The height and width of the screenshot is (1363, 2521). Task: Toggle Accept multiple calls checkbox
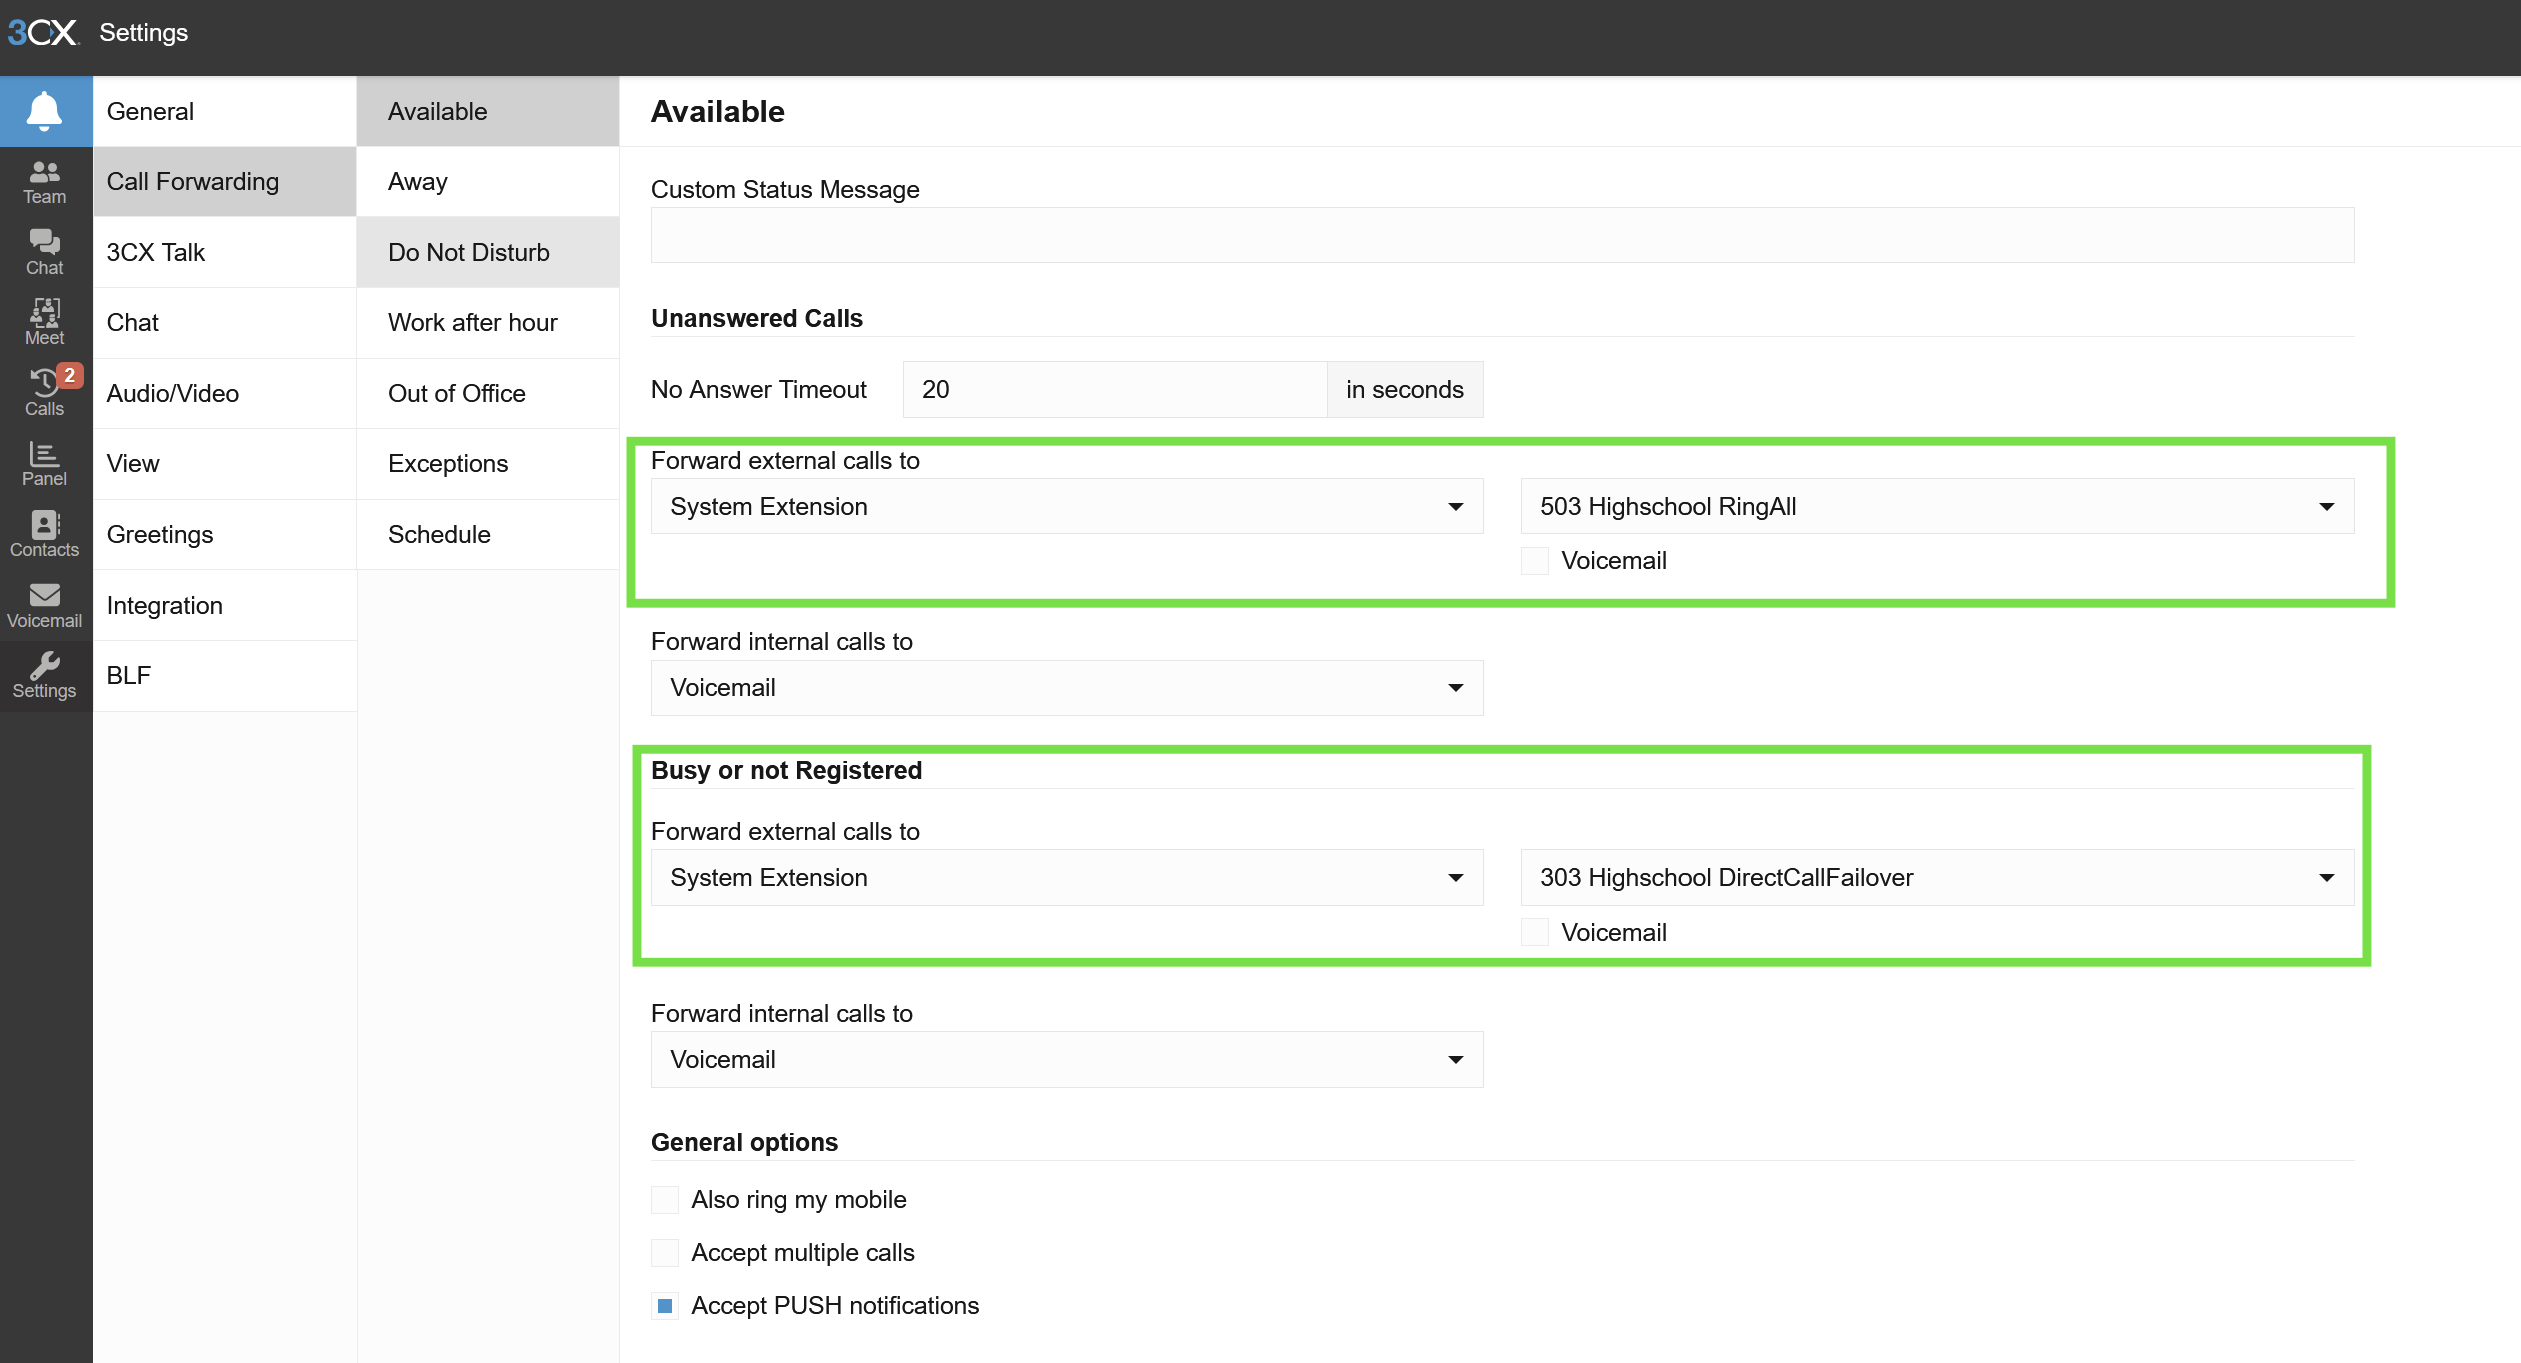tap(665, 1253)
